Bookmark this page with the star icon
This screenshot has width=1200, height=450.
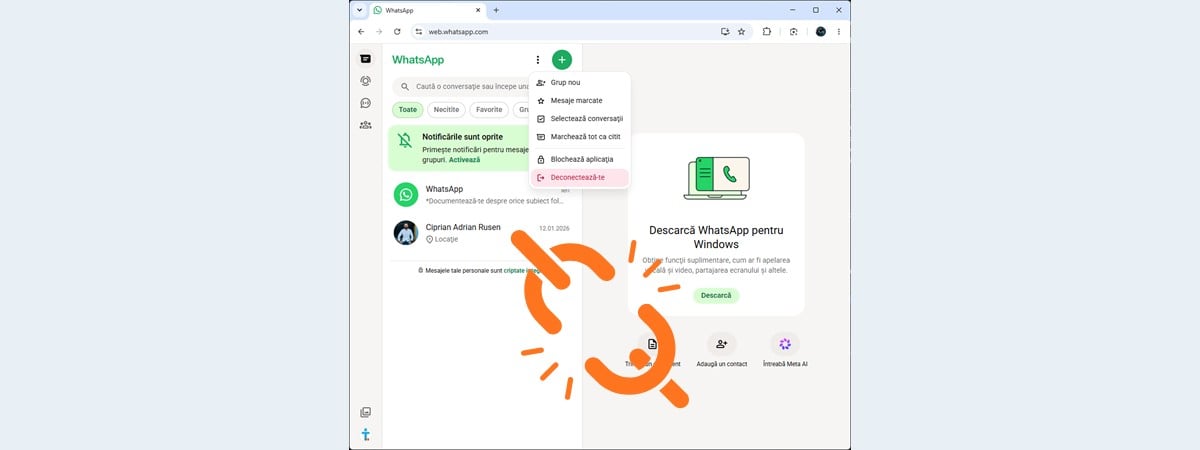[741, 32]
